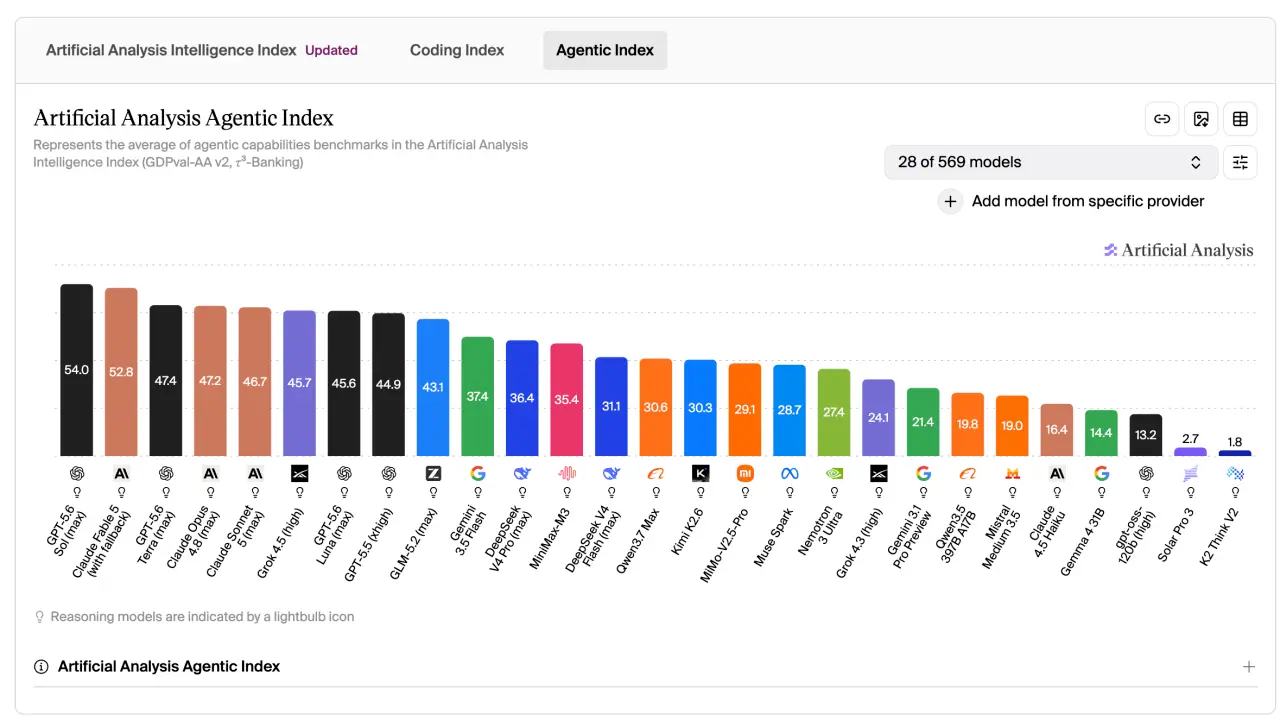
Task: Click the 1.8 value above K2 Think V2
Action: click(x=1235, y=441)
